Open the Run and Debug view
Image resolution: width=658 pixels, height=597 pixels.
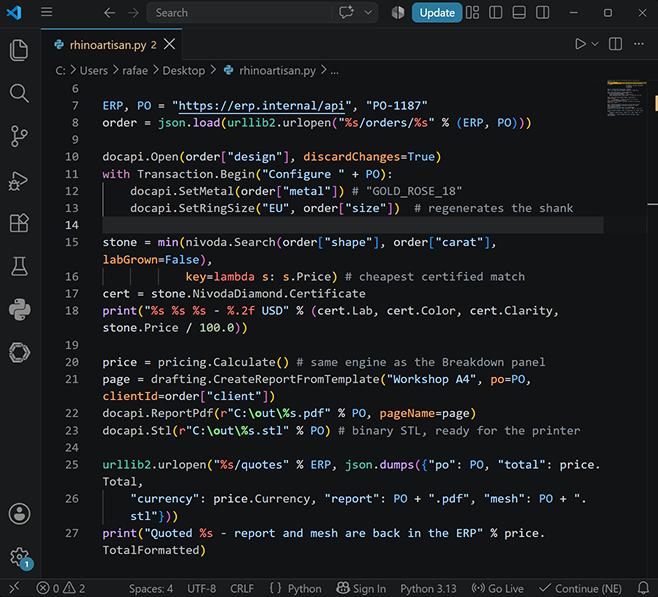(x=19, y=180)
